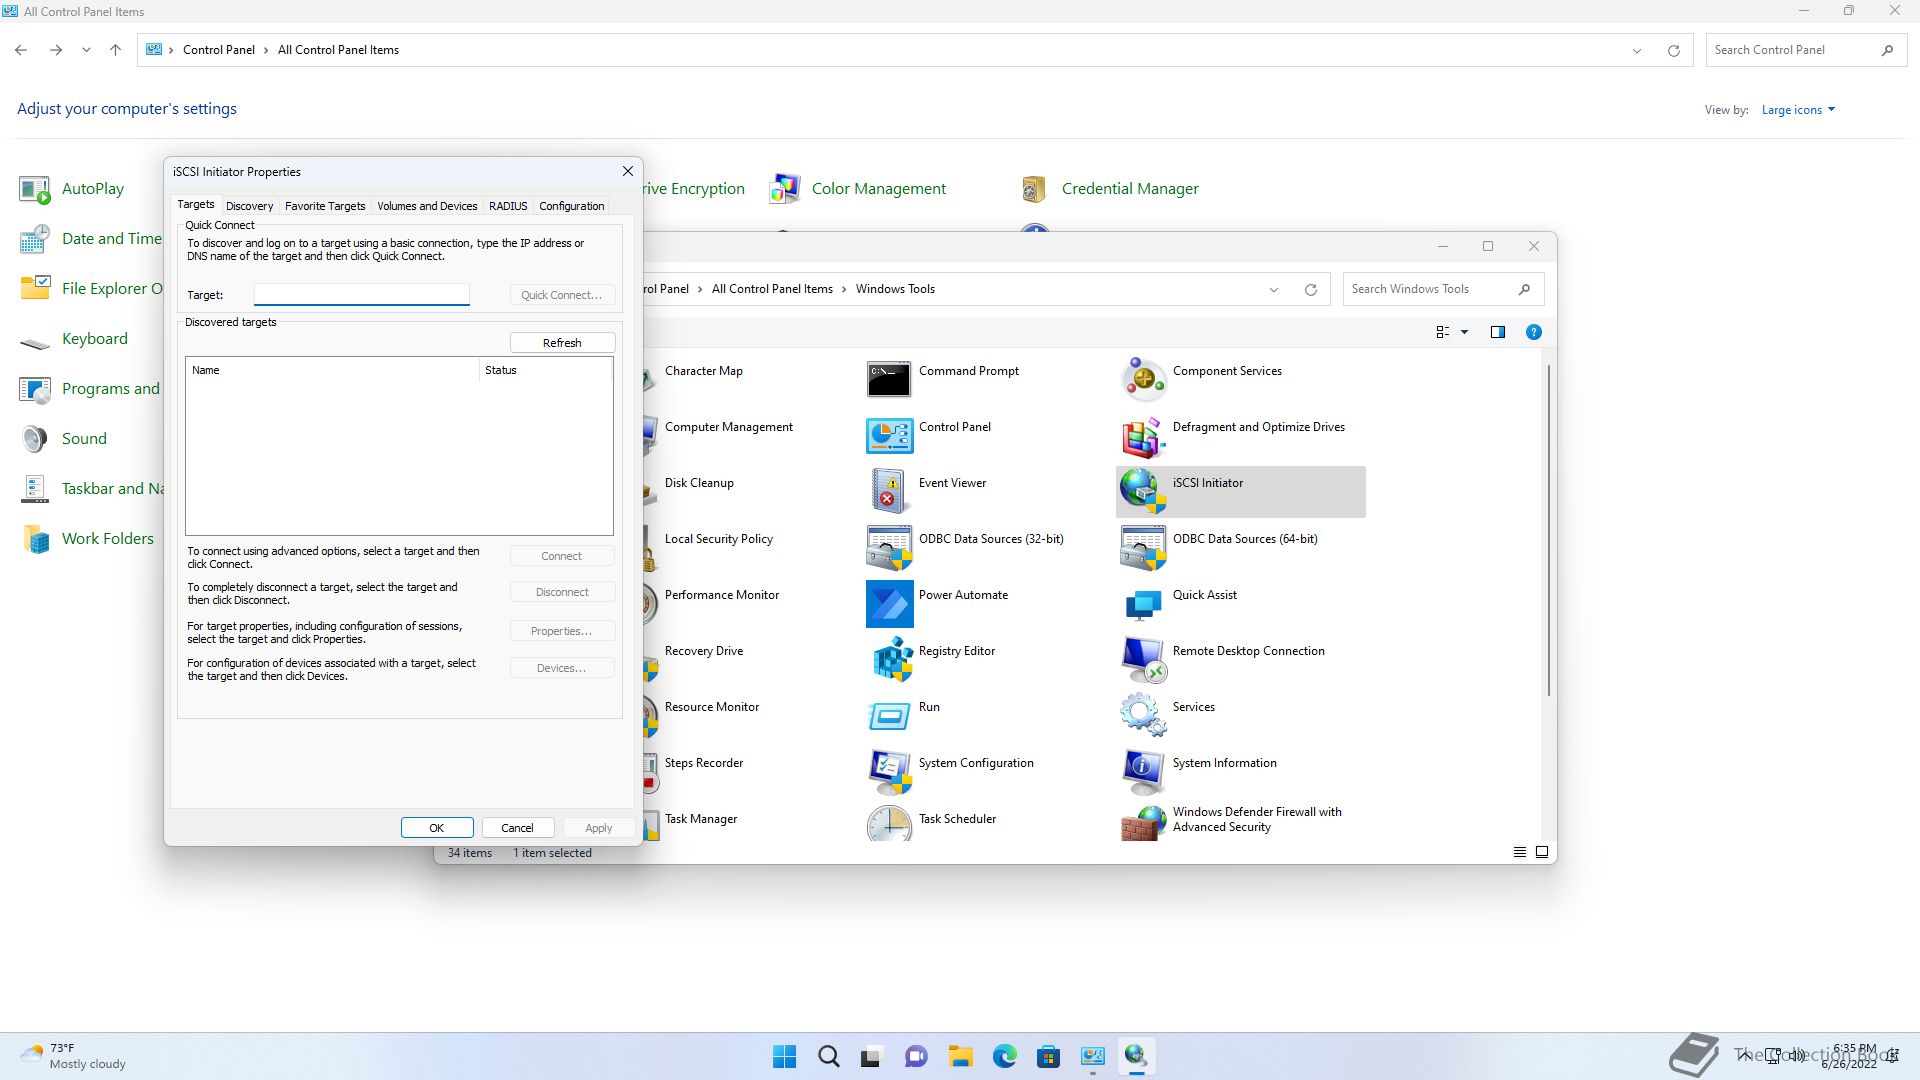Open File Explorer from the taskbar
1920x1080 pixels.
point(961,1056)
